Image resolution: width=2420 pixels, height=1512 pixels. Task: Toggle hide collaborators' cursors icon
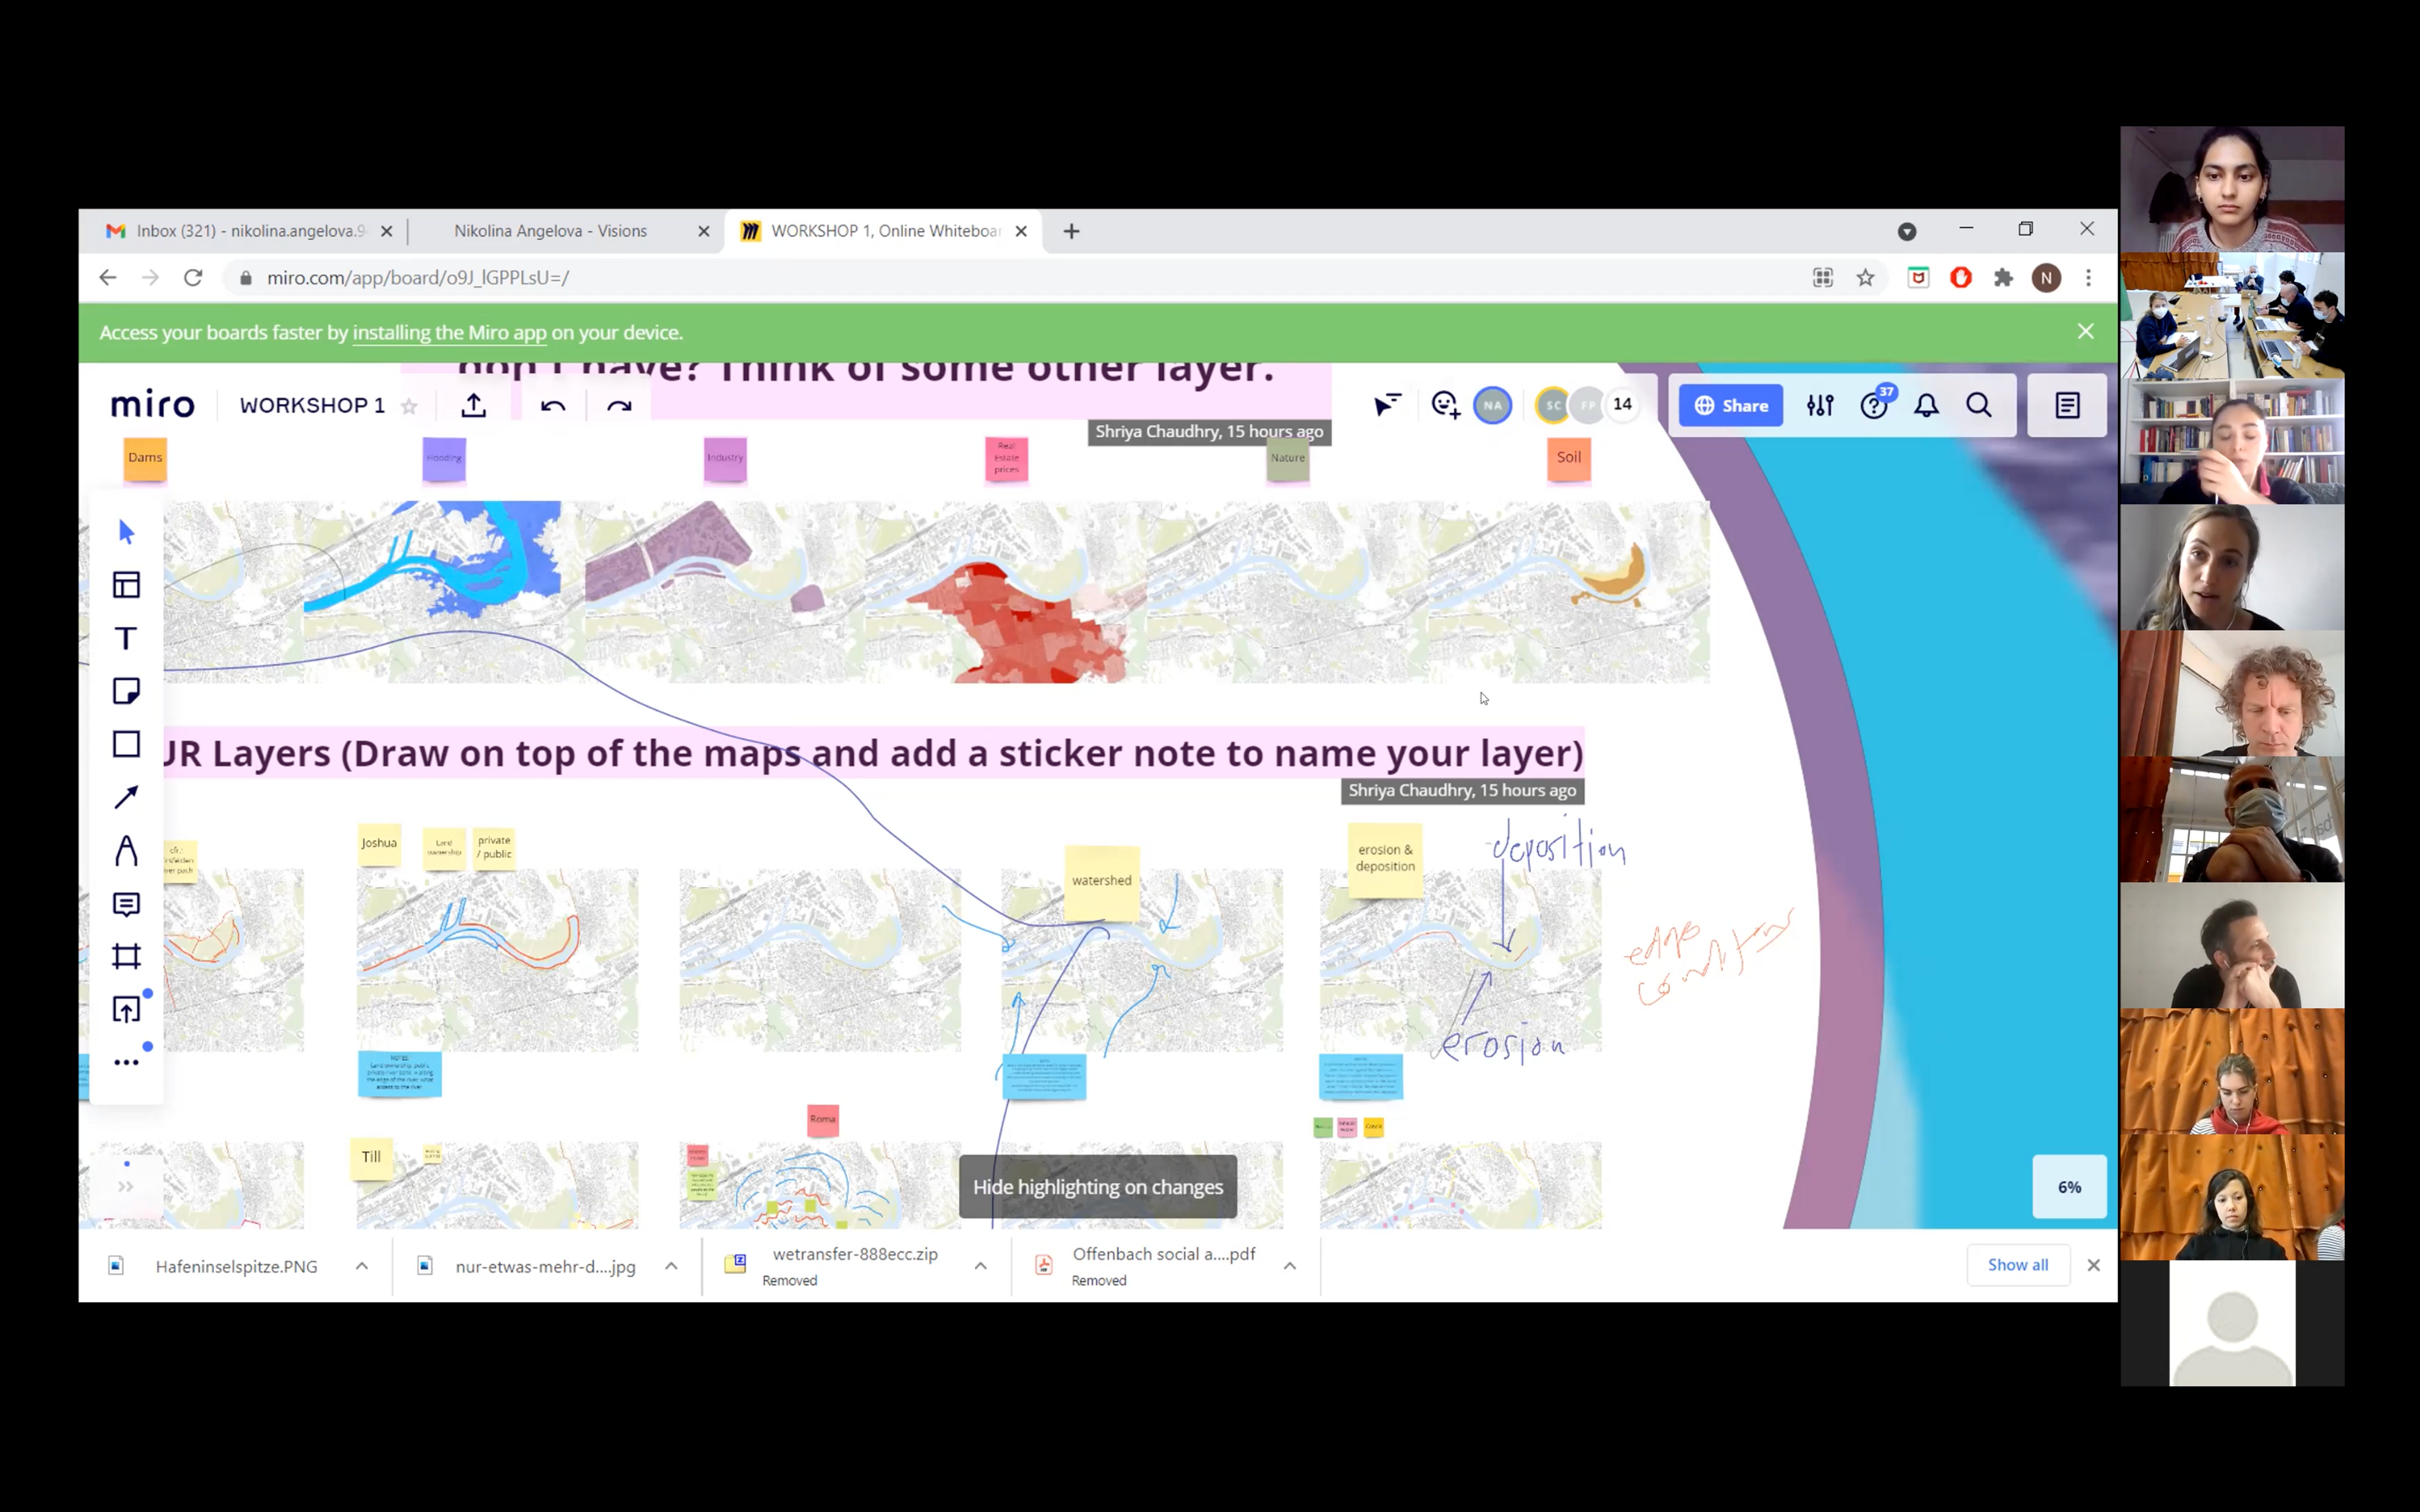click(x=1387, y=405)
